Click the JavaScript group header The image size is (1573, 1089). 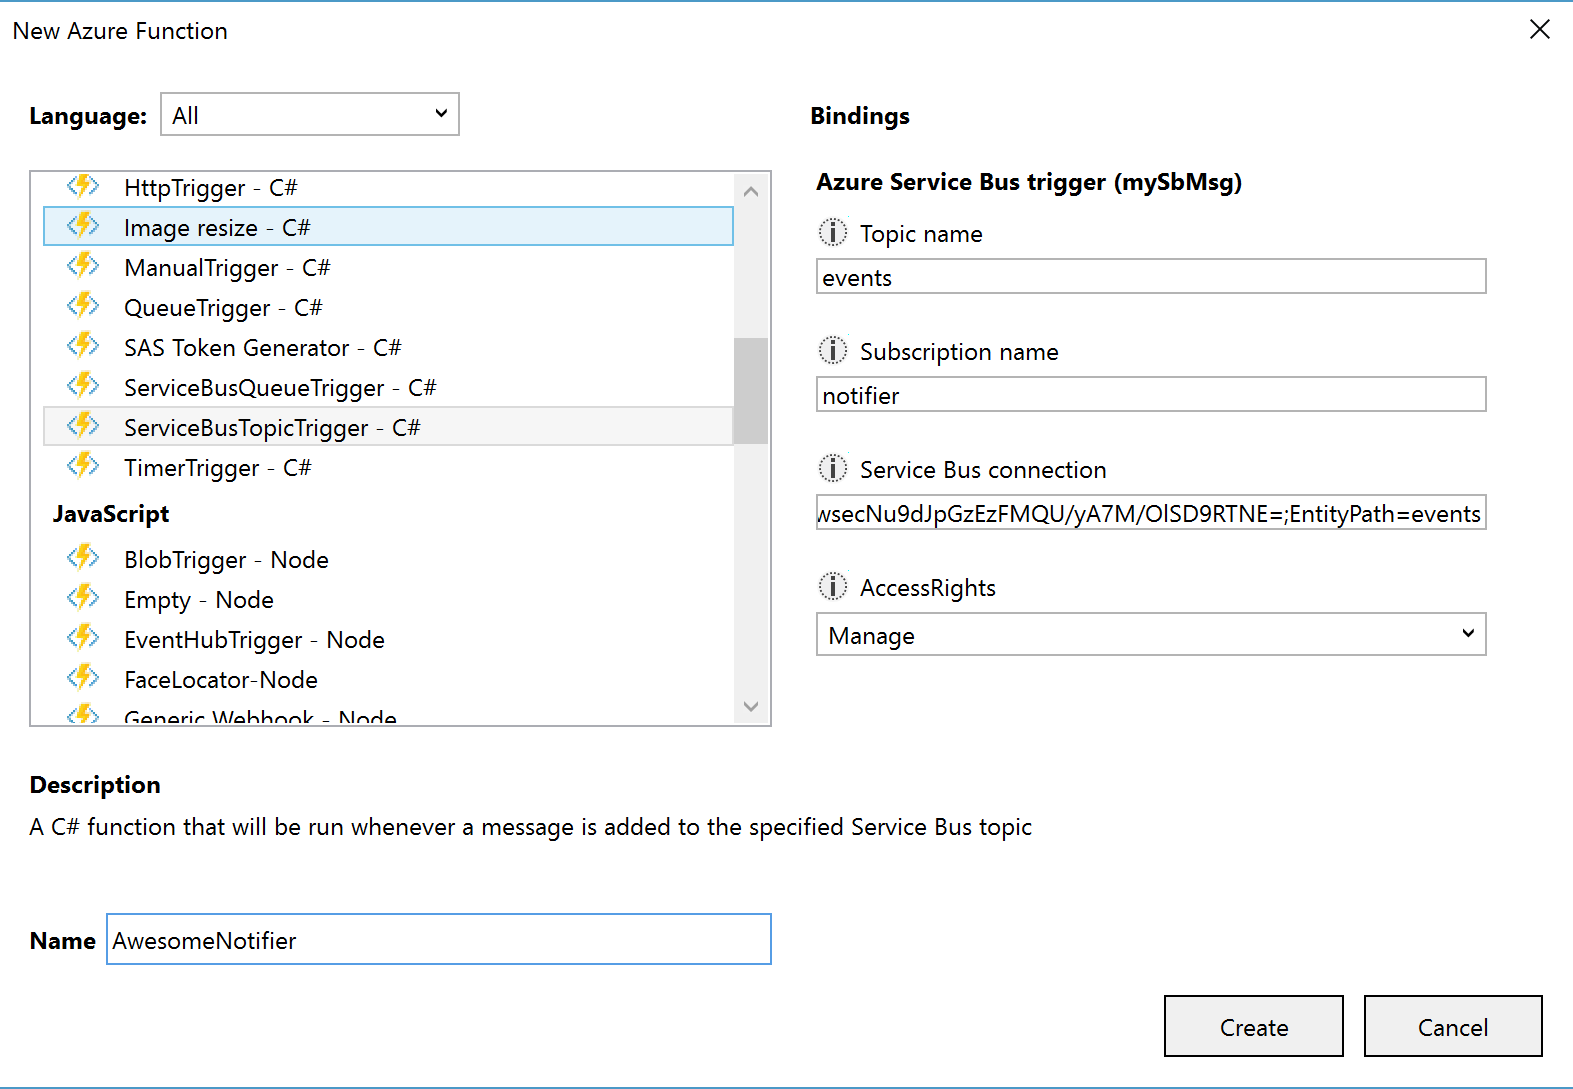pos(111,514)
